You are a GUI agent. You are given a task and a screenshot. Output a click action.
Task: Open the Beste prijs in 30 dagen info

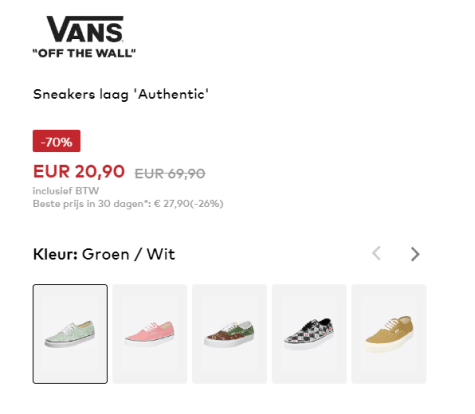128,204
